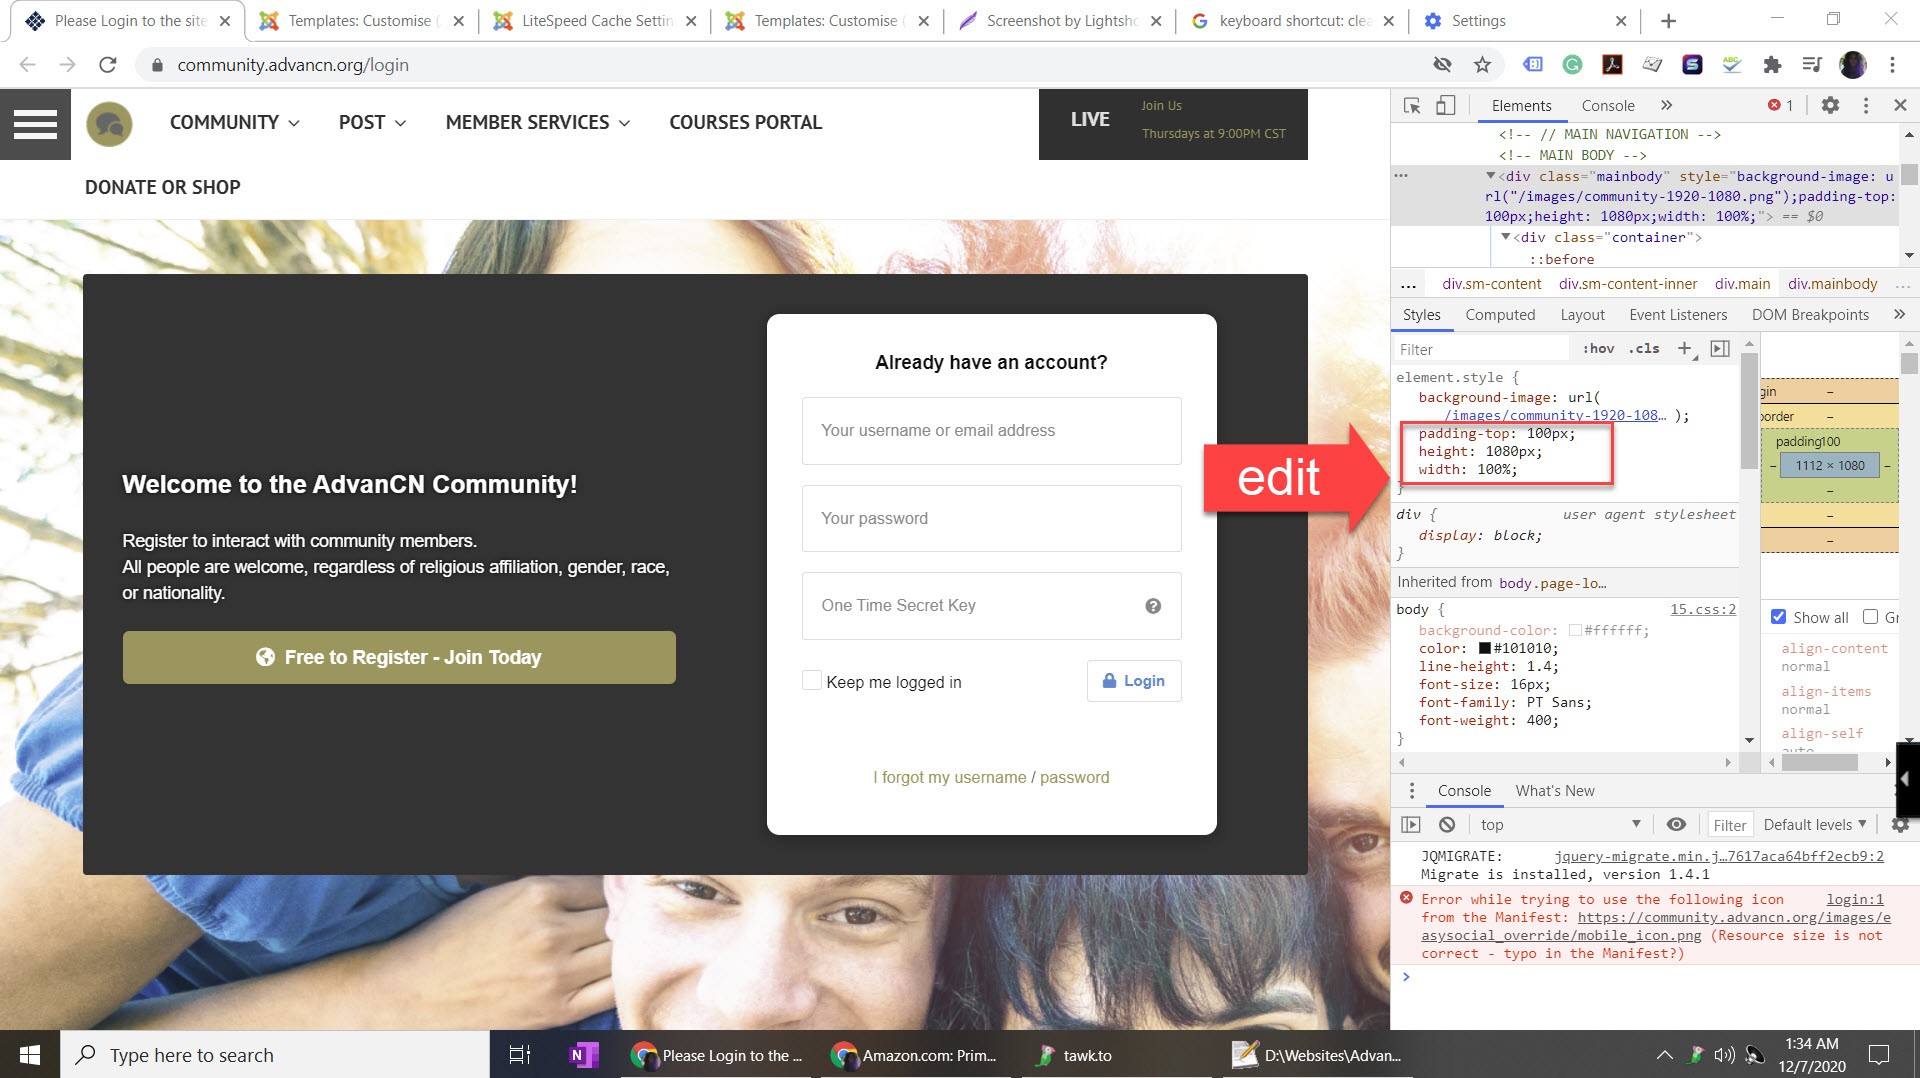The image size is (1920, 1078).
Task: Toggle the :hov element state option
Action: 1598,348
